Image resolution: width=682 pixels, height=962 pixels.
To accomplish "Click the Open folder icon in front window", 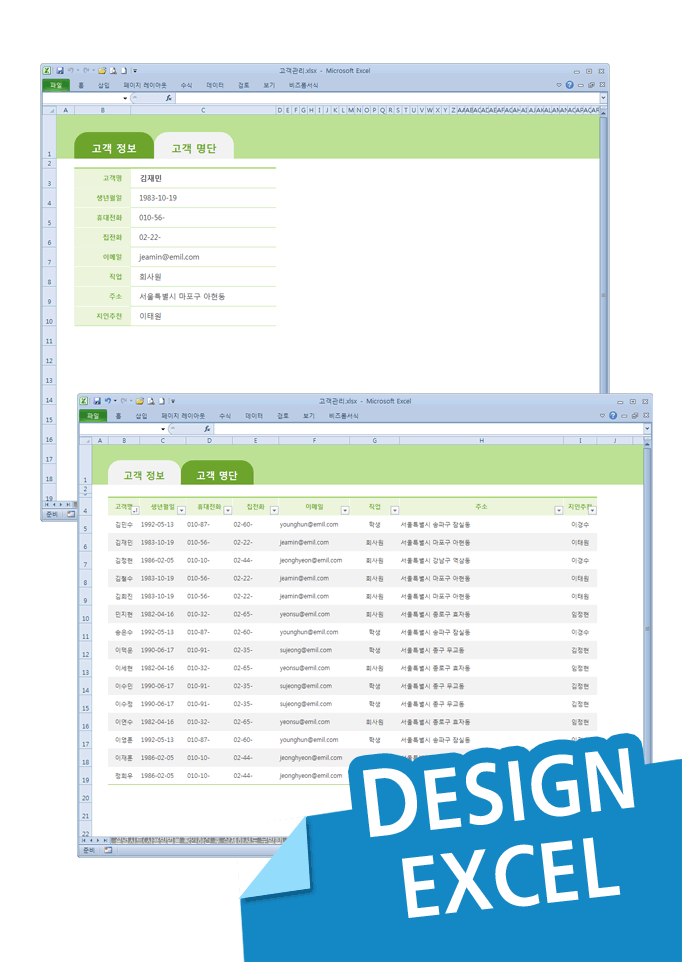I will click(x=140, y=401).
